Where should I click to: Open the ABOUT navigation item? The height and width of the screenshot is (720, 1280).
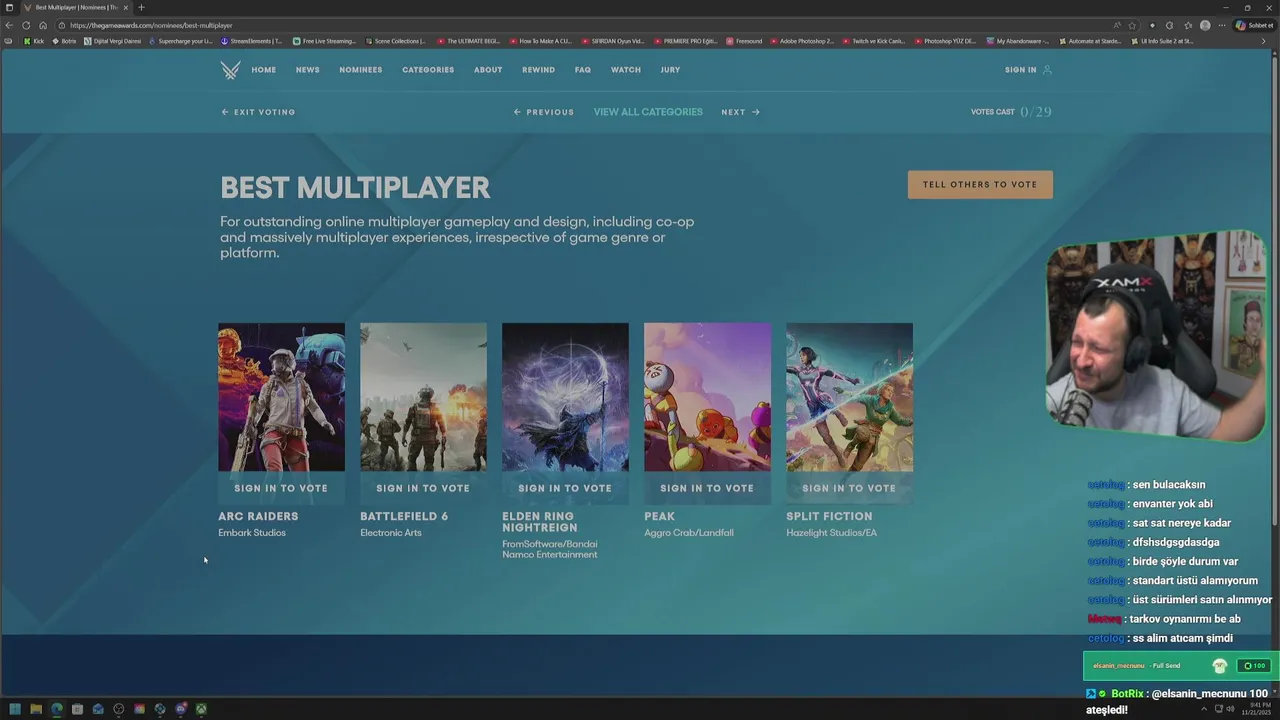(488, 70)
